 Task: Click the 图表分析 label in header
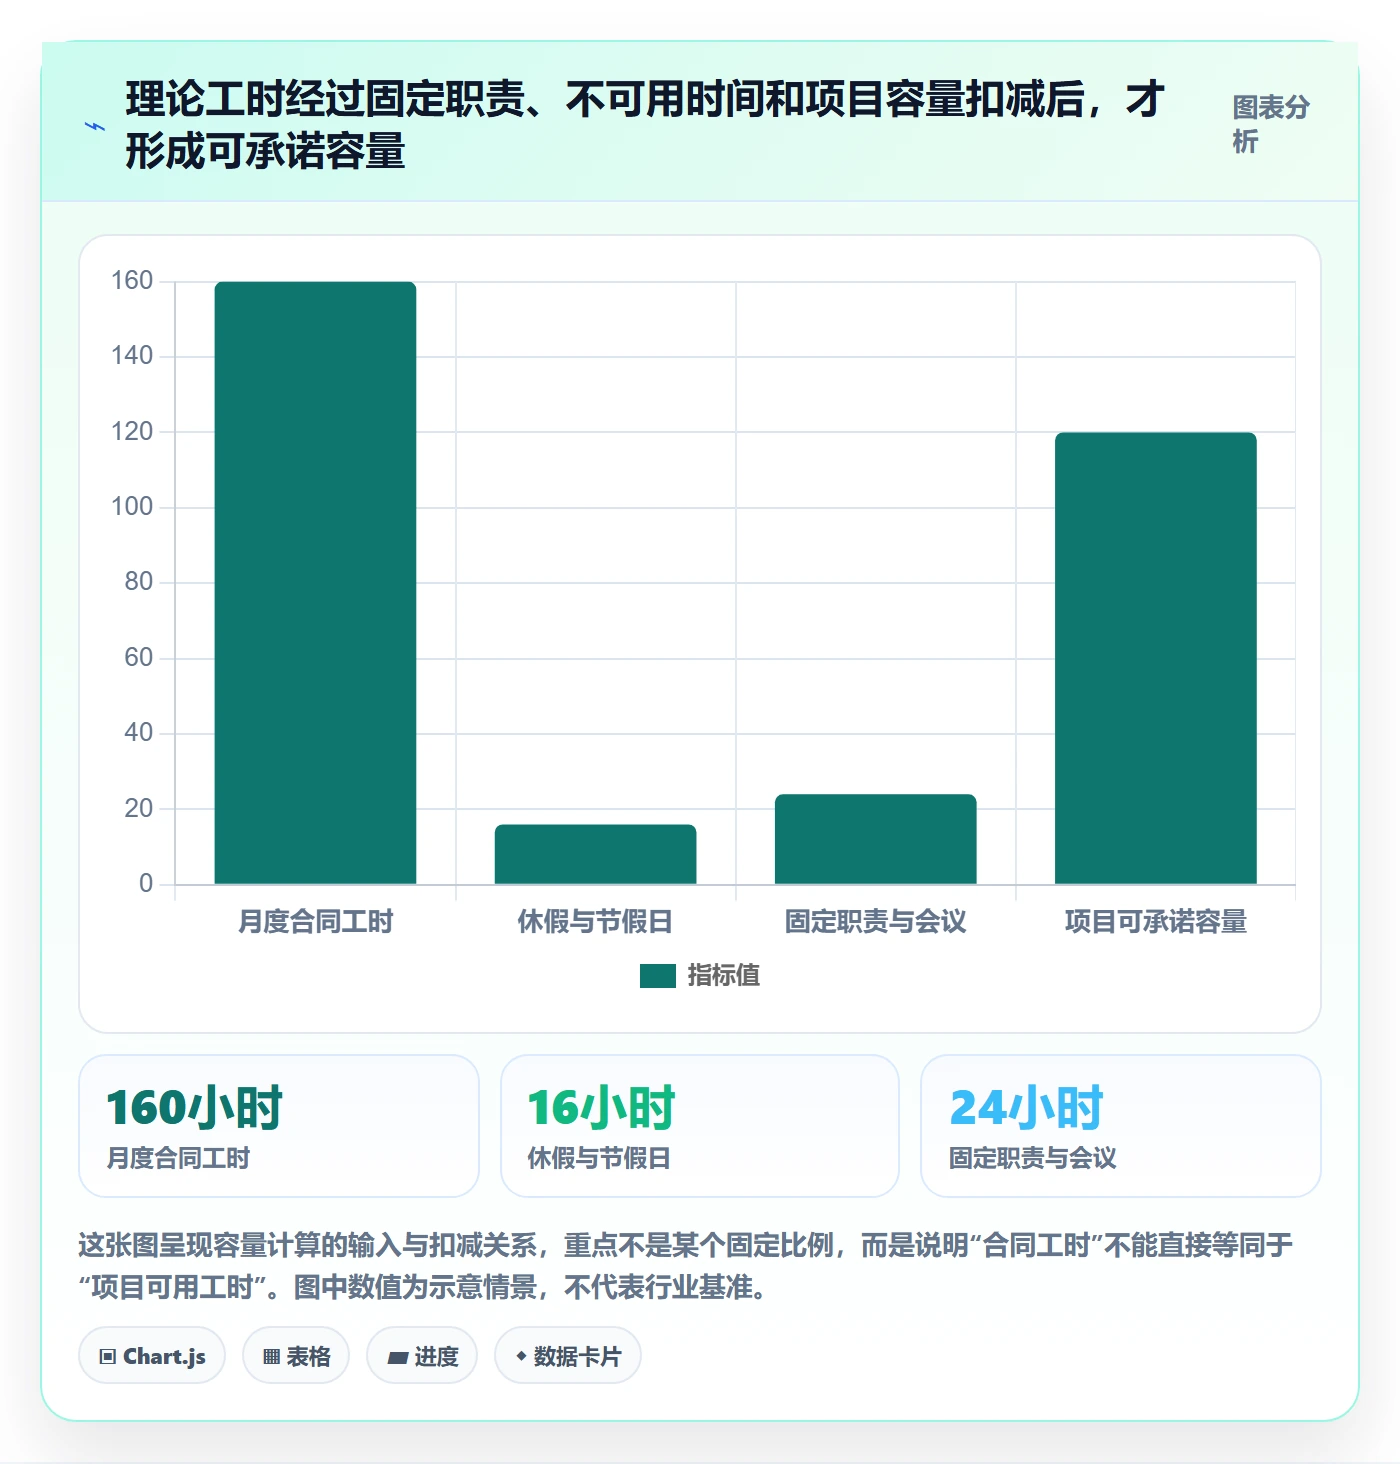(x=1271, y=124)
